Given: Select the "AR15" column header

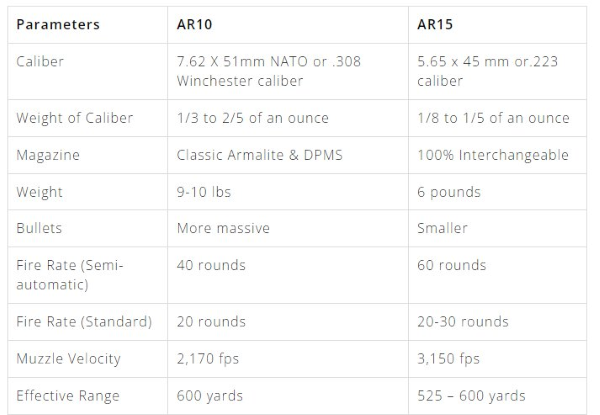Looking at the screenshot, I should tap(436, 24).
